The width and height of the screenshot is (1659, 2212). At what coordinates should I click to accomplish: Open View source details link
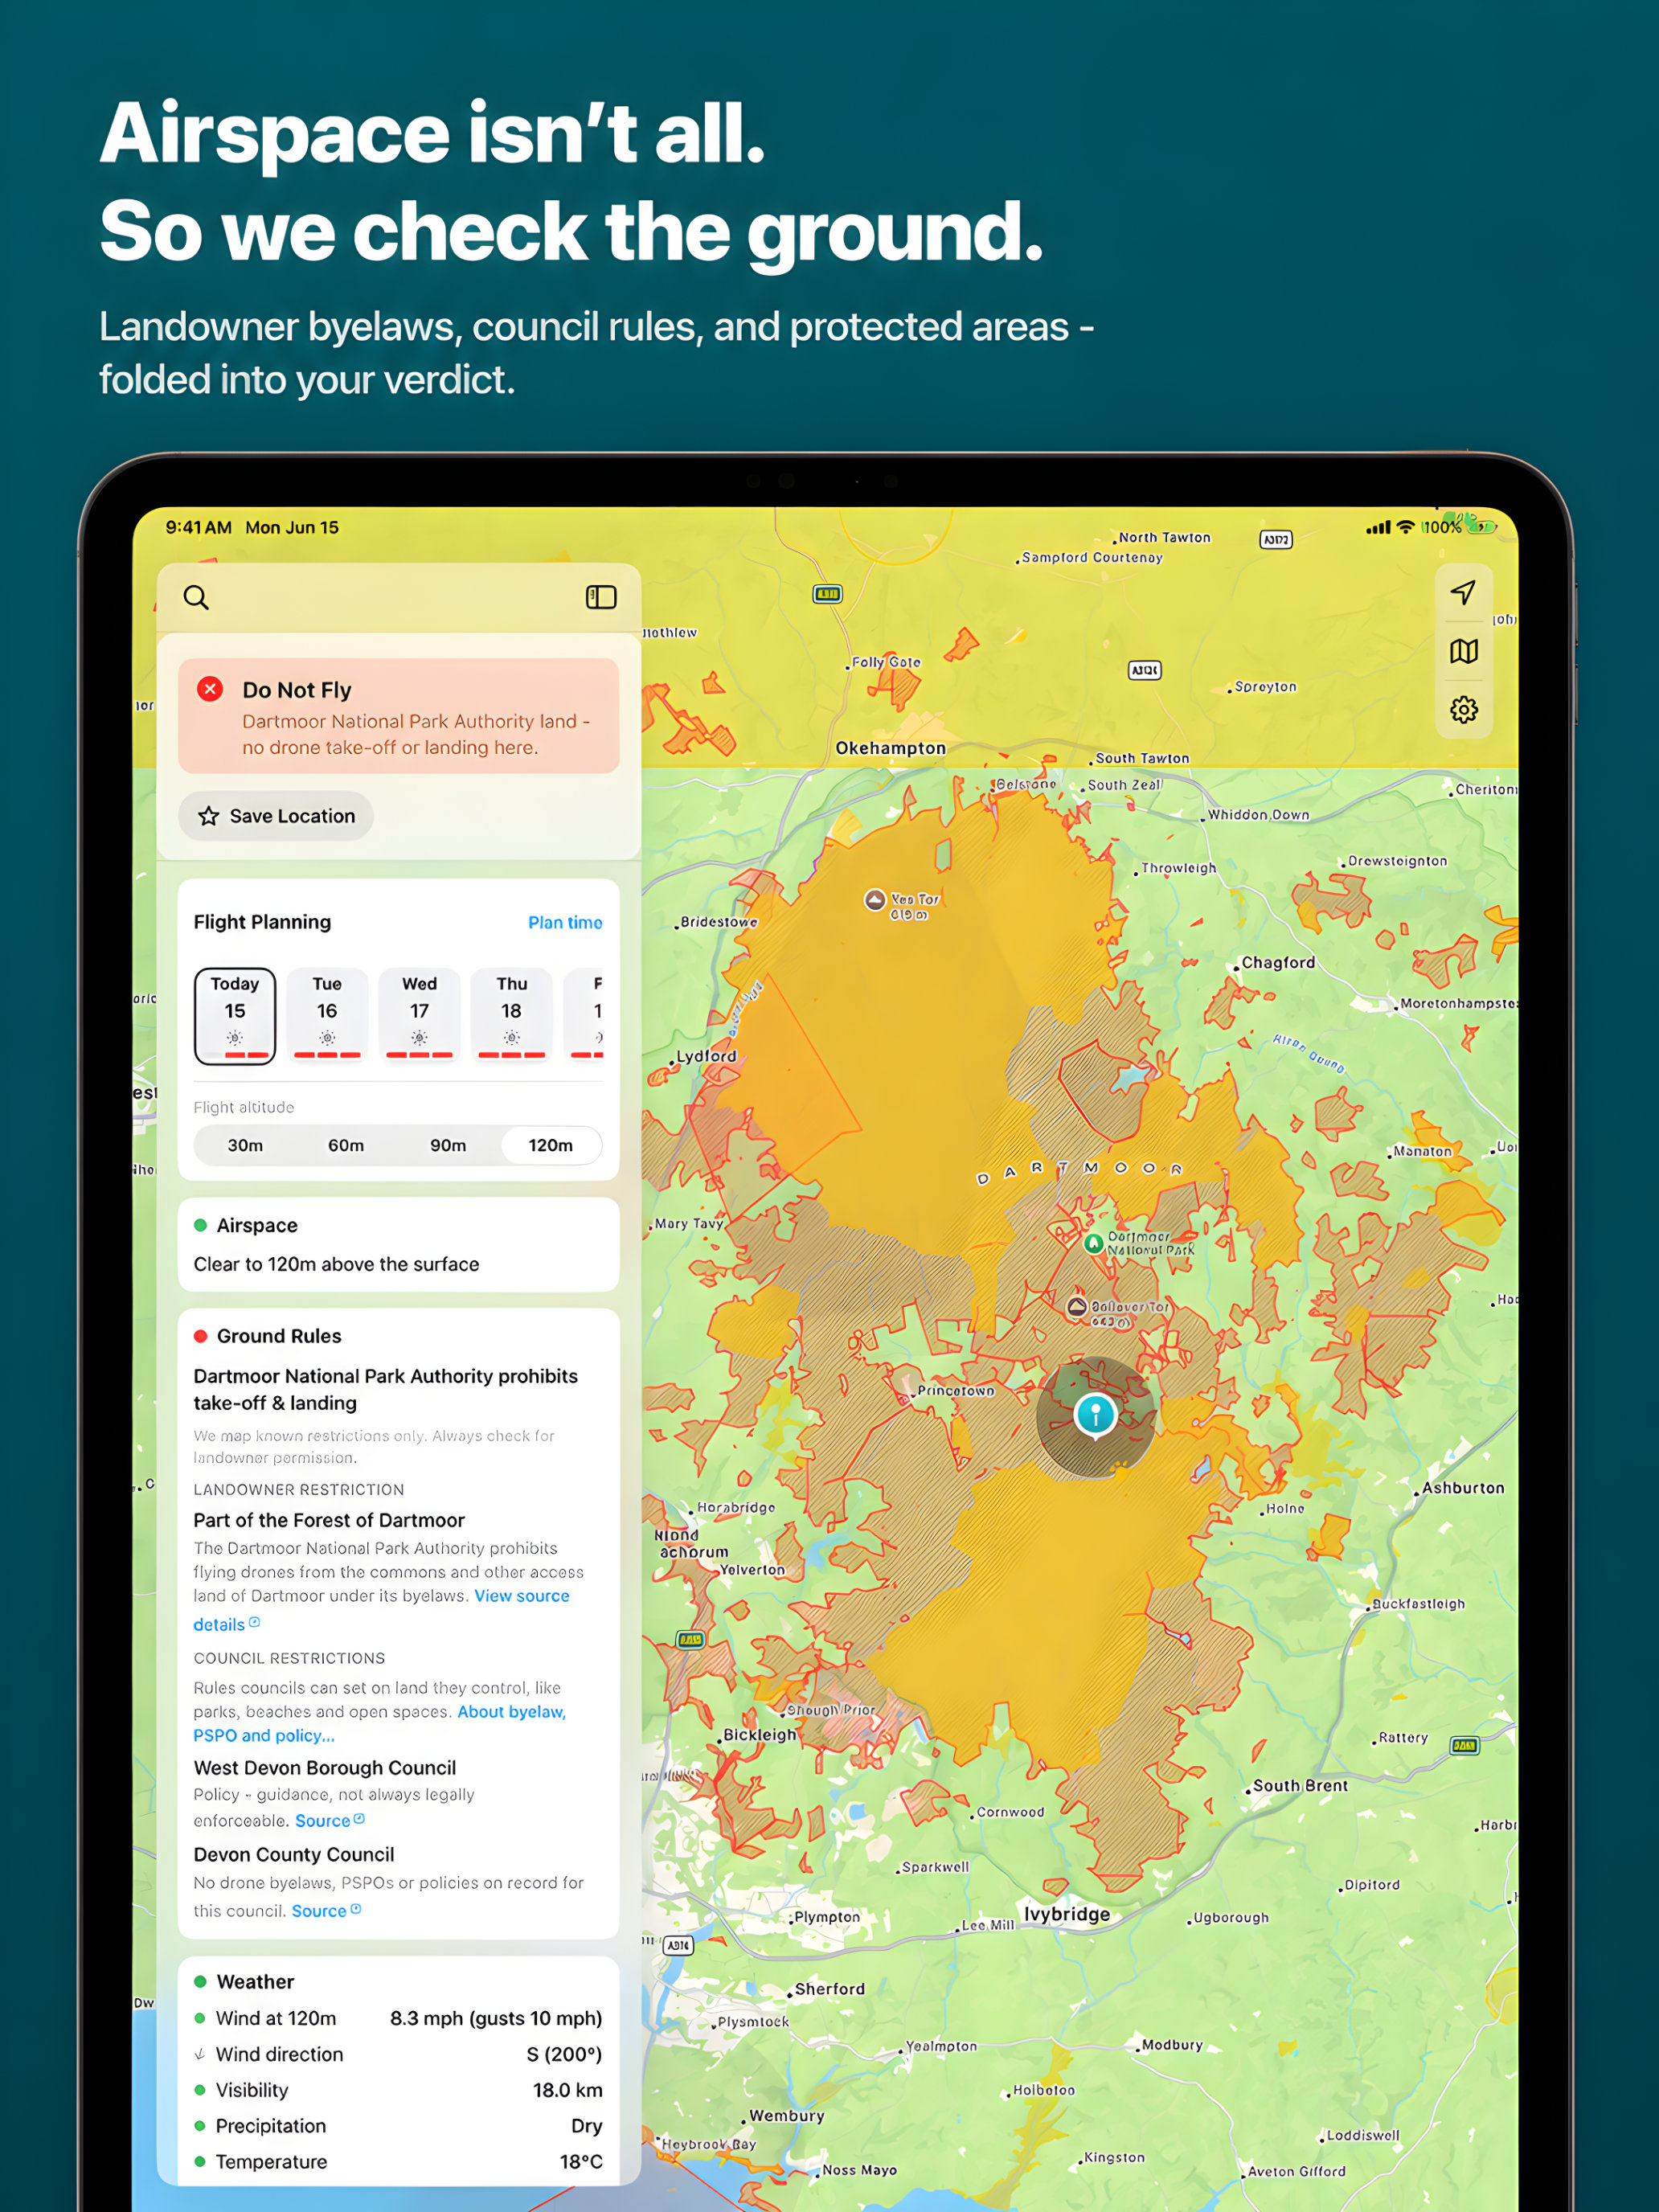[x=521, y=1596]
